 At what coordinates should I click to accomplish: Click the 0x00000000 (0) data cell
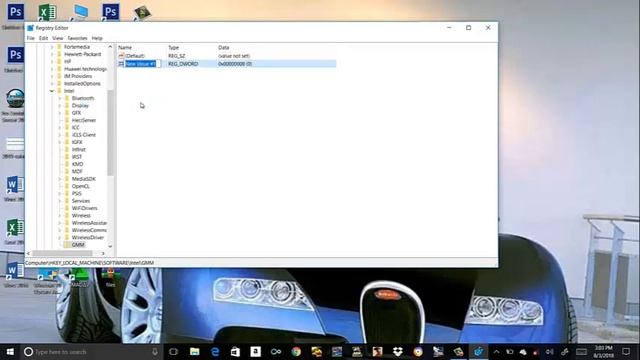coord(235,64)
